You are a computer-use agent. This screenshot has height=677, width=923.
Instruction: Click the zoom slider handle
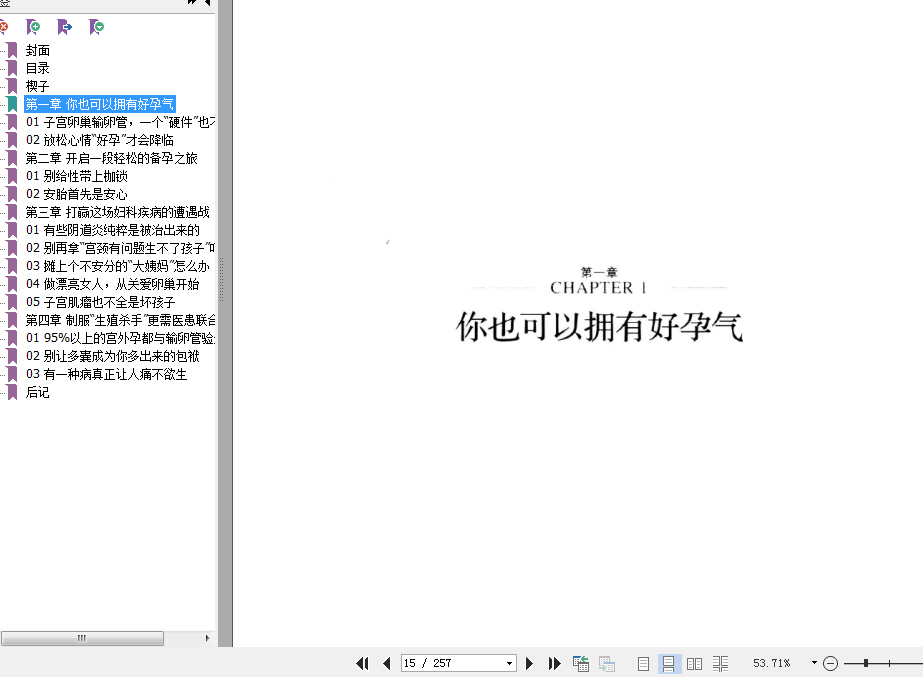[x=866, y=663]
